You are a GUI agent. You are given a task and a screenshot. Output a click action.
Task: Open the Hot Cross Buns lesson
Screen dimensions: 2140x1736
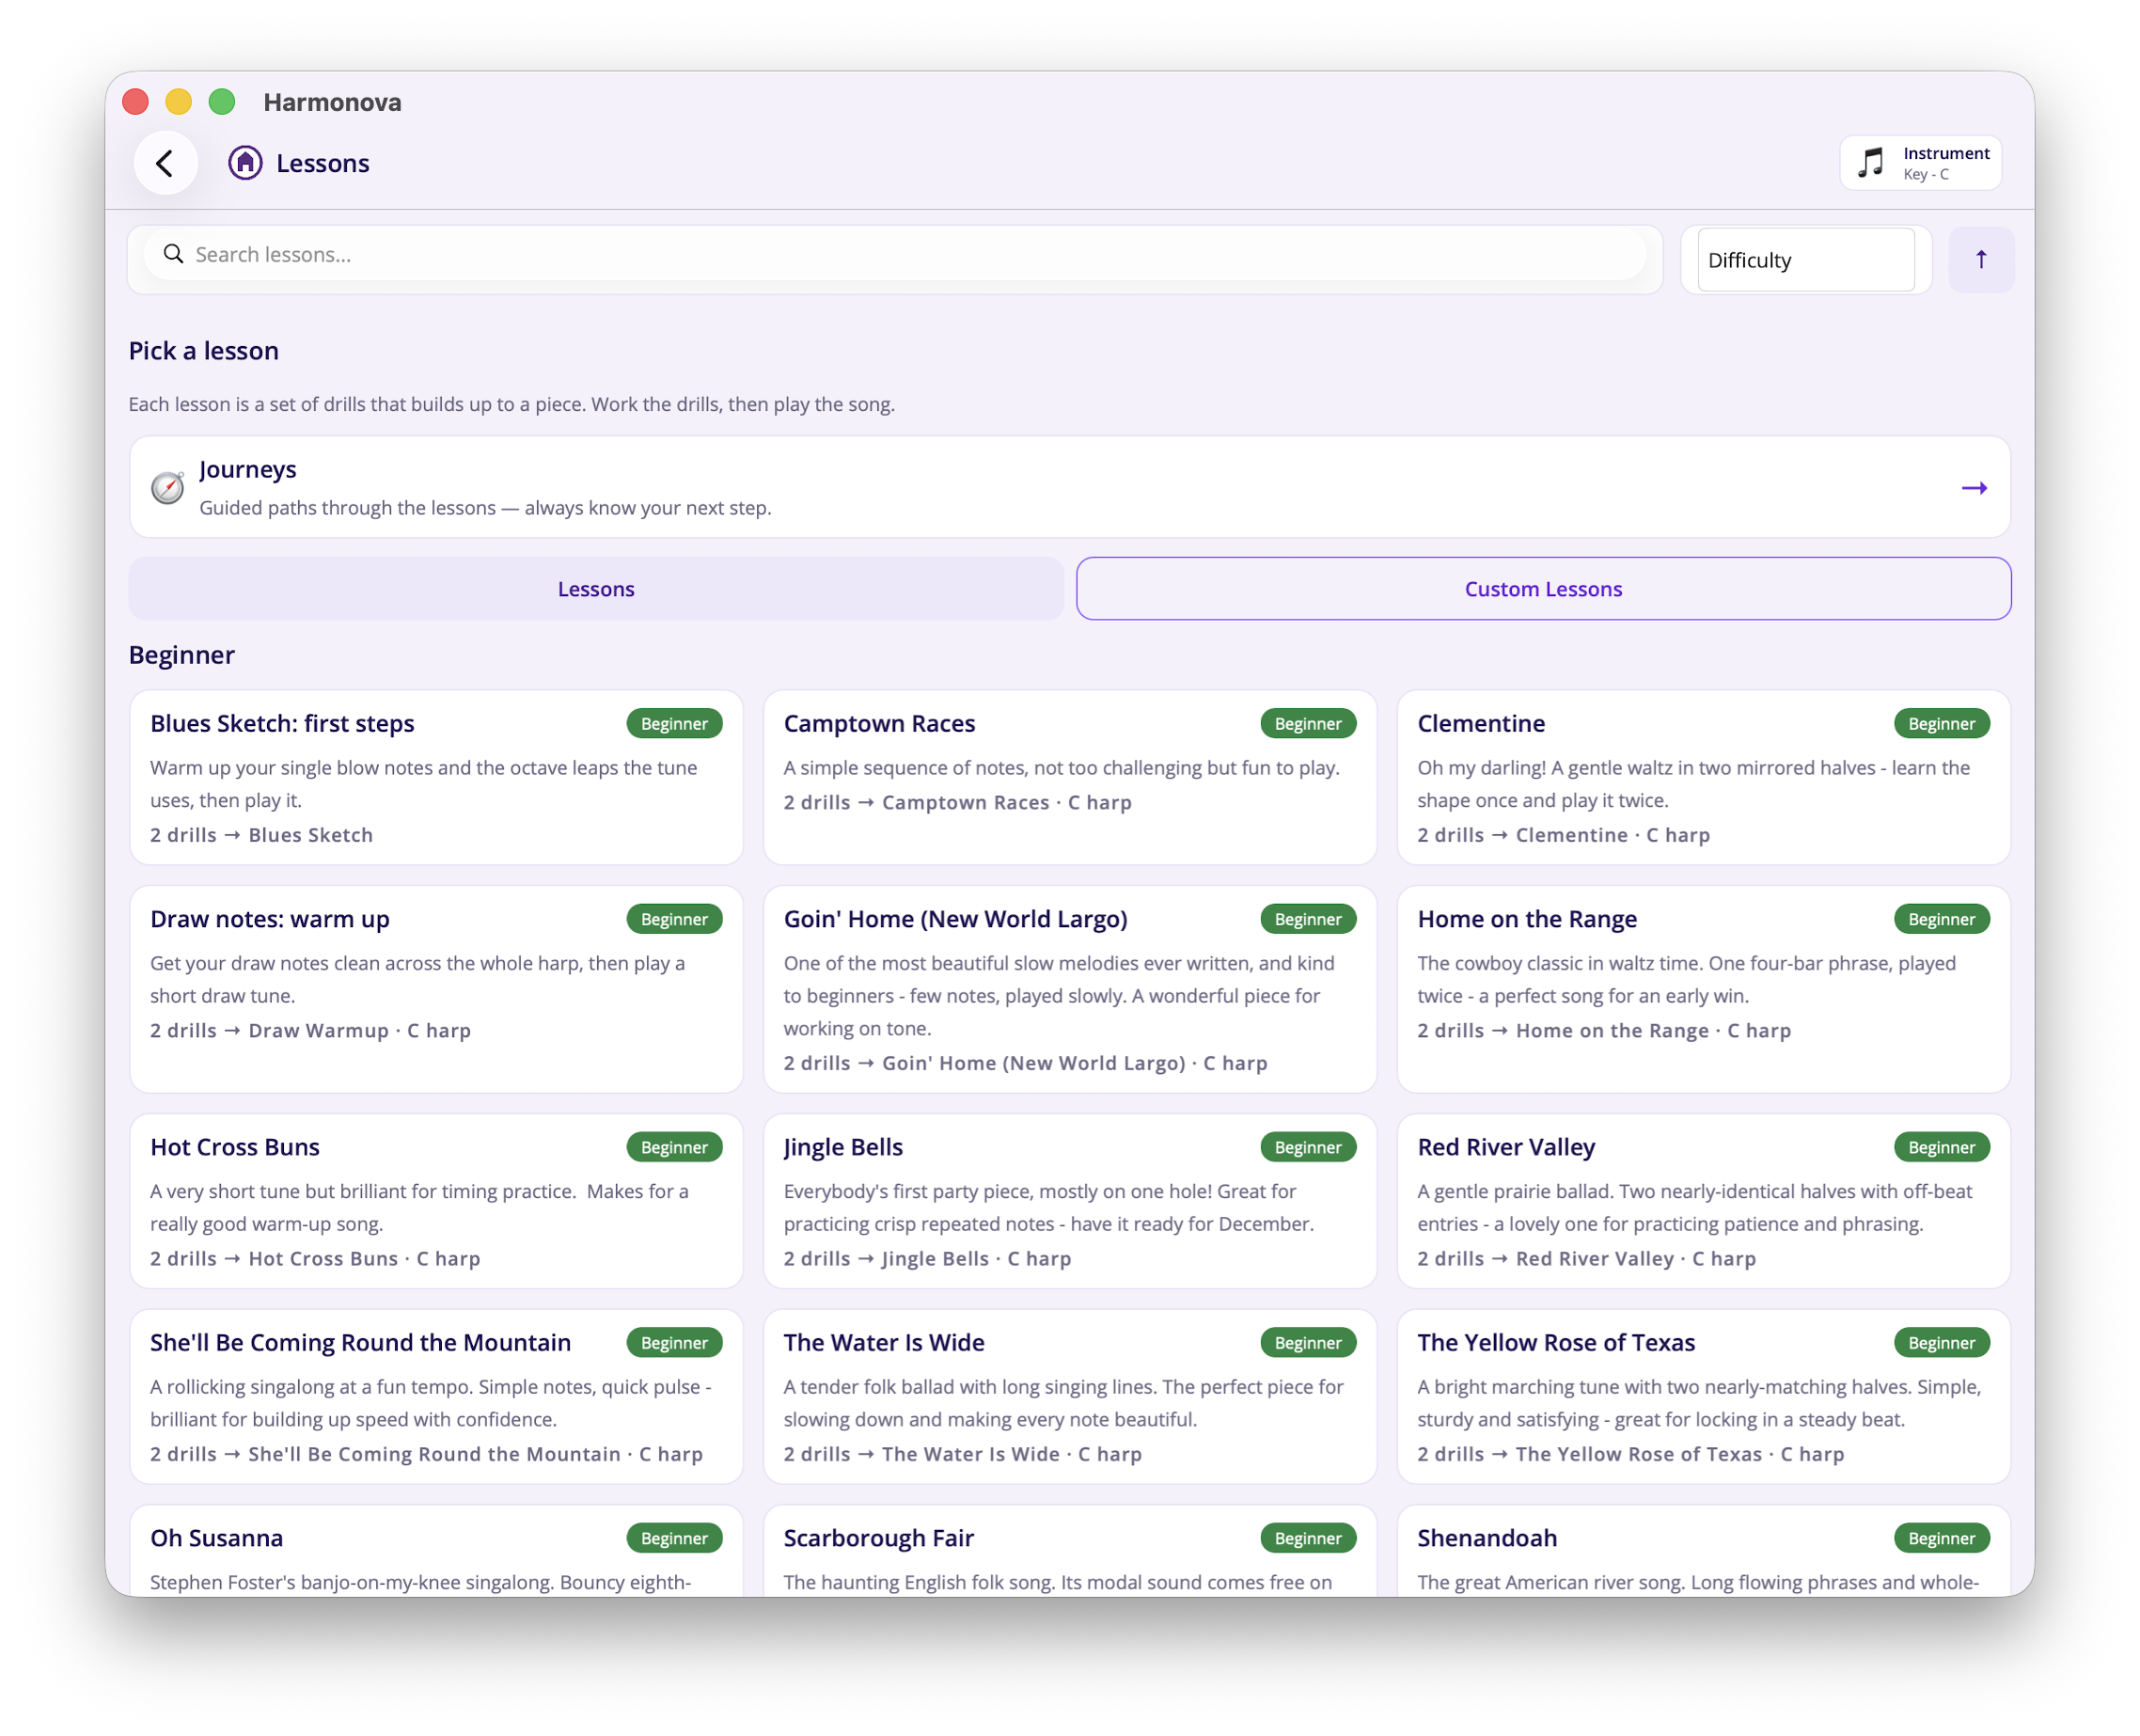[436, 1201]
